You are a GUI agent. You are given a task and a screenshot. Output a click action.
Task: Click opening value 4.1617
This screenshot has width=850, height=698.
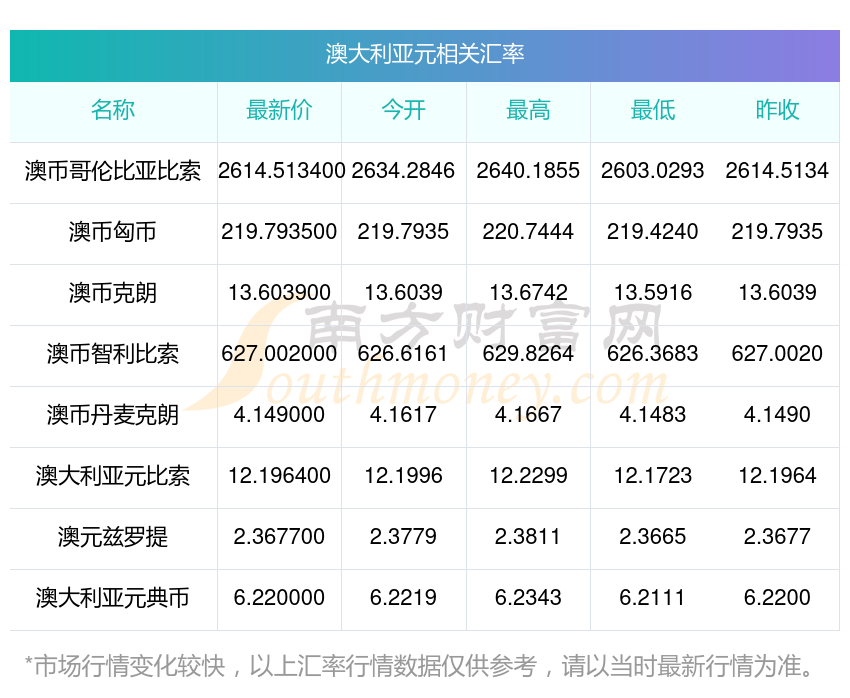(403, 415)
